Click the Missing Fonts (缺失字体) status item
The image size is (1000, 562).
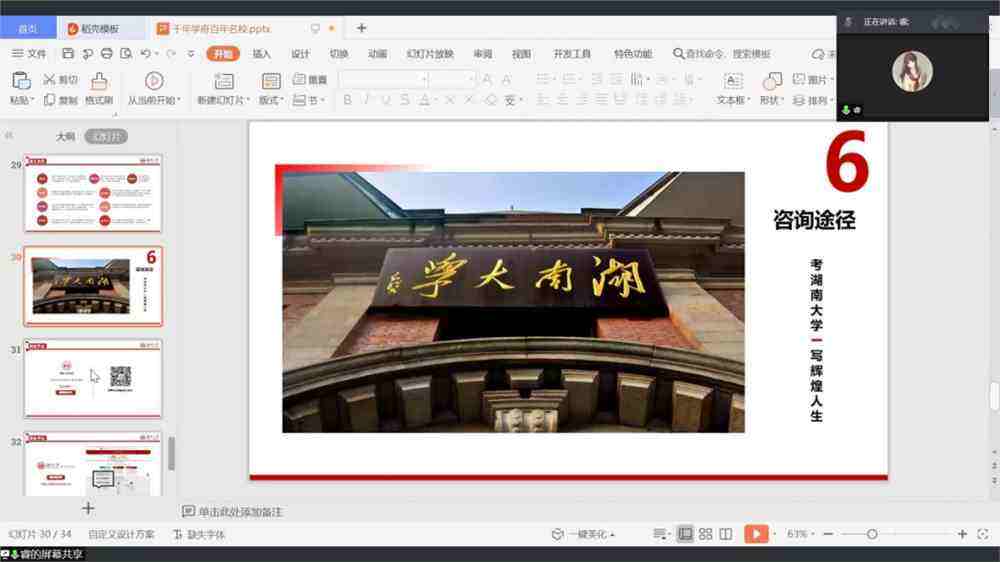coord(199,535)
